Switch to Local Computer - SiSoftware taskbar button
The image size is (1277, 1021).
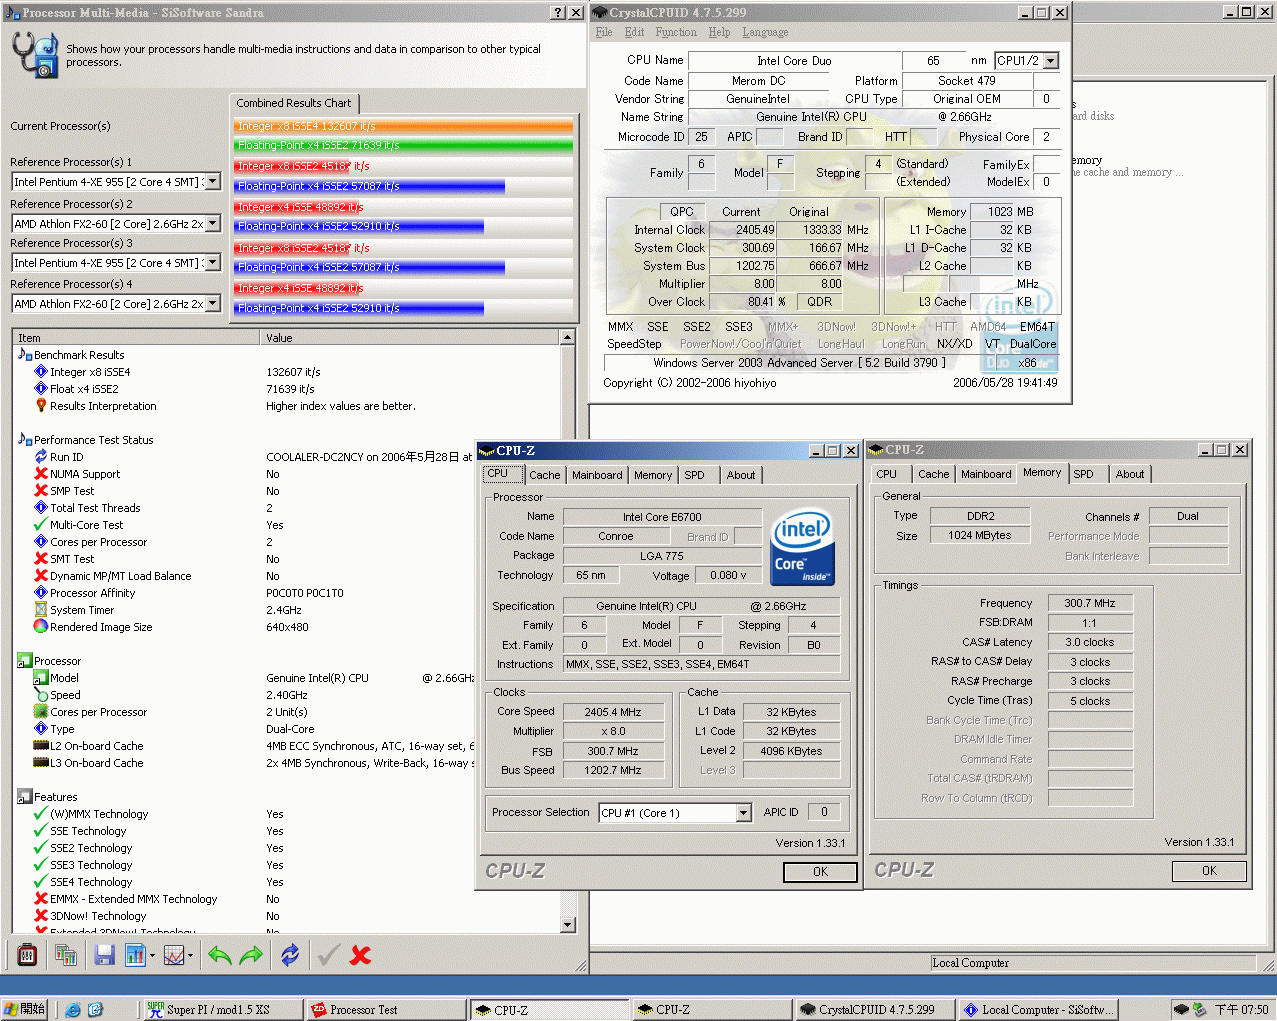click(1038, 1010)
